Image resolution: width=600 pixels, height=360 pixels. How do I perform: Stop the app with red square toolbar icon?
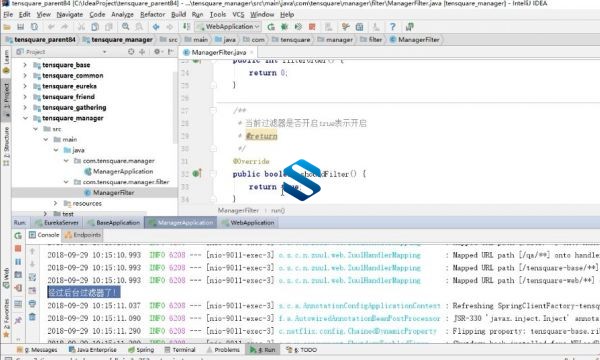coord(312,27)
